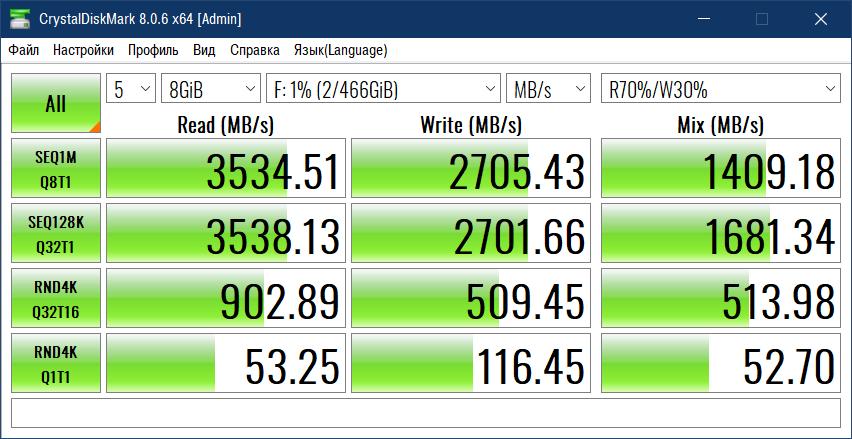Run the SEQ1M Q8T1 test
The width and height of the screenshot is (852, 439).
click(x=56, y=168)
